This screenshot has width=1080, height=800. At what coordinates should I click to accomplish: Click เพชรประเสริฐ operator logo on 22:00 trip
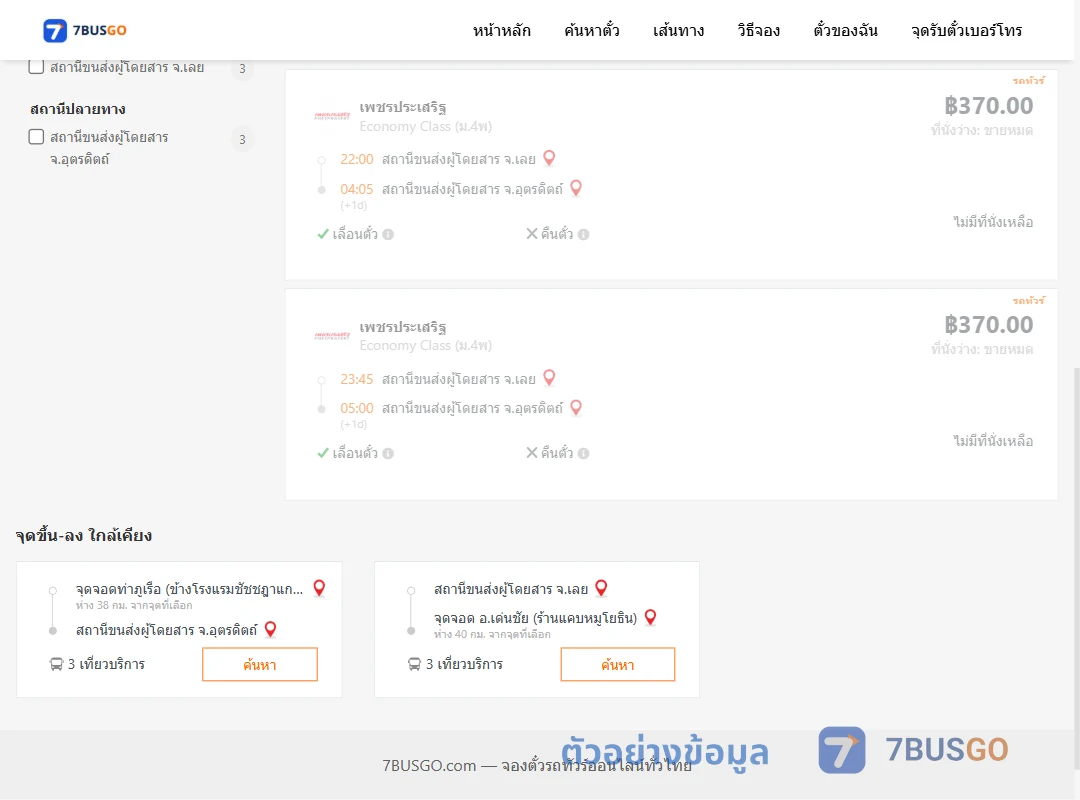pos(332,116)
